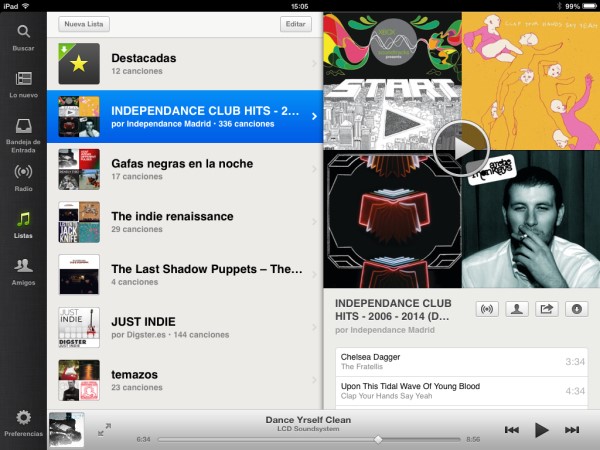
Task: Play the current track in the bottom bar
Action: click(541, 430)
